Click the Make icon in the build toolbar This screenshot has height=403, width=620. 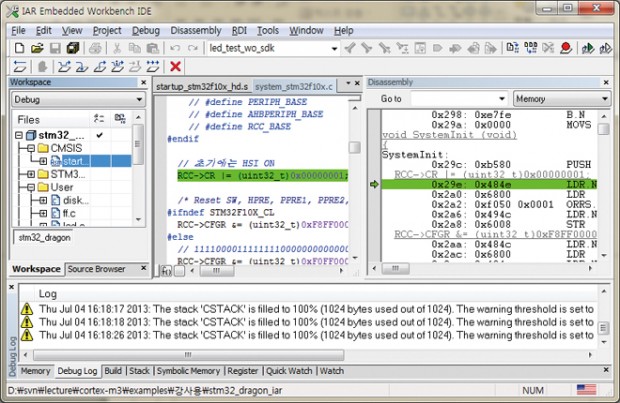coord(530,48)
